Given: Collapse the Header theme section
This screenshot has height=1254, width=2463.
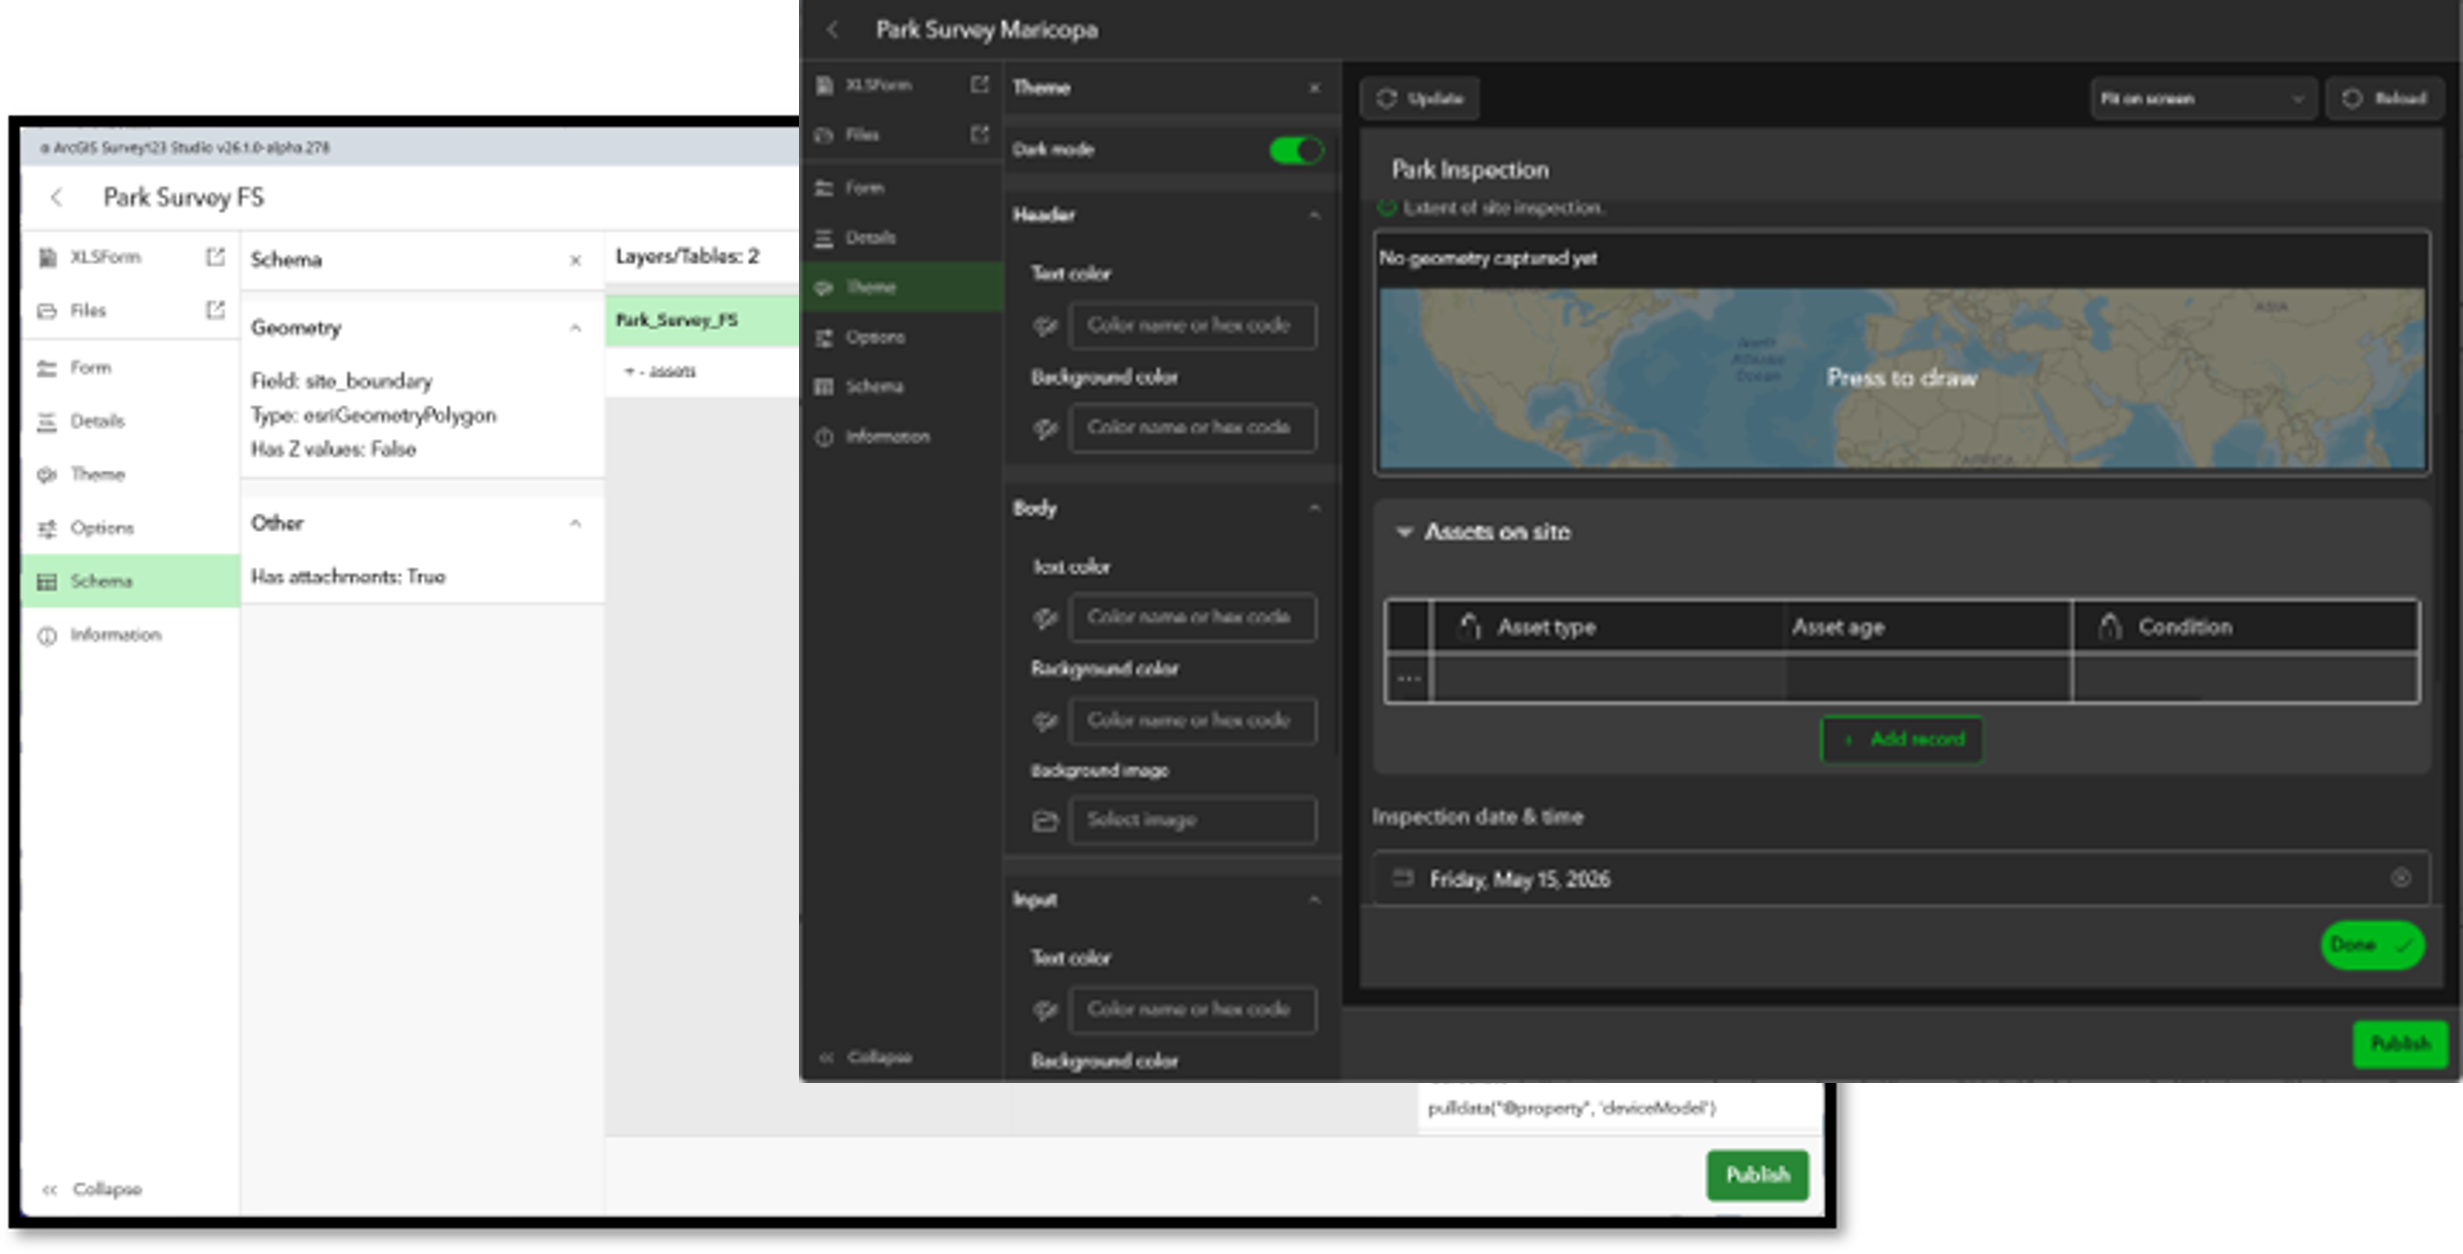Looking at the screenshot, I should (1314, 215).
